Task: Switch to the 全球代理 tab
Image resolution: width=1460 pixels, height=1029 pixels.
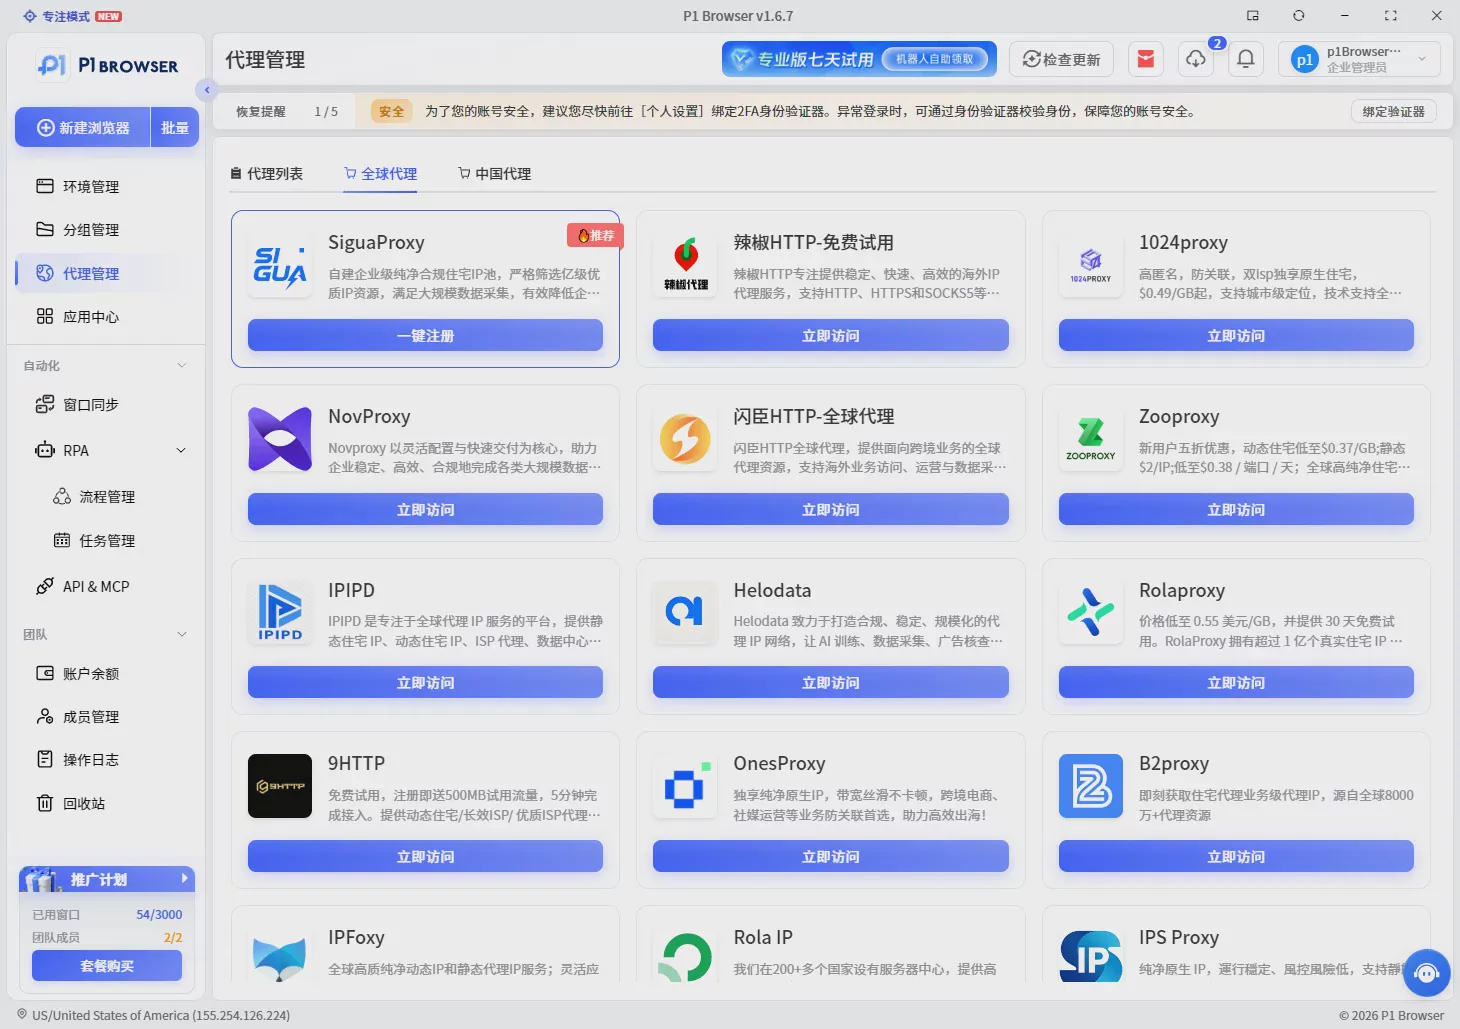Action: tap(381, 174)
